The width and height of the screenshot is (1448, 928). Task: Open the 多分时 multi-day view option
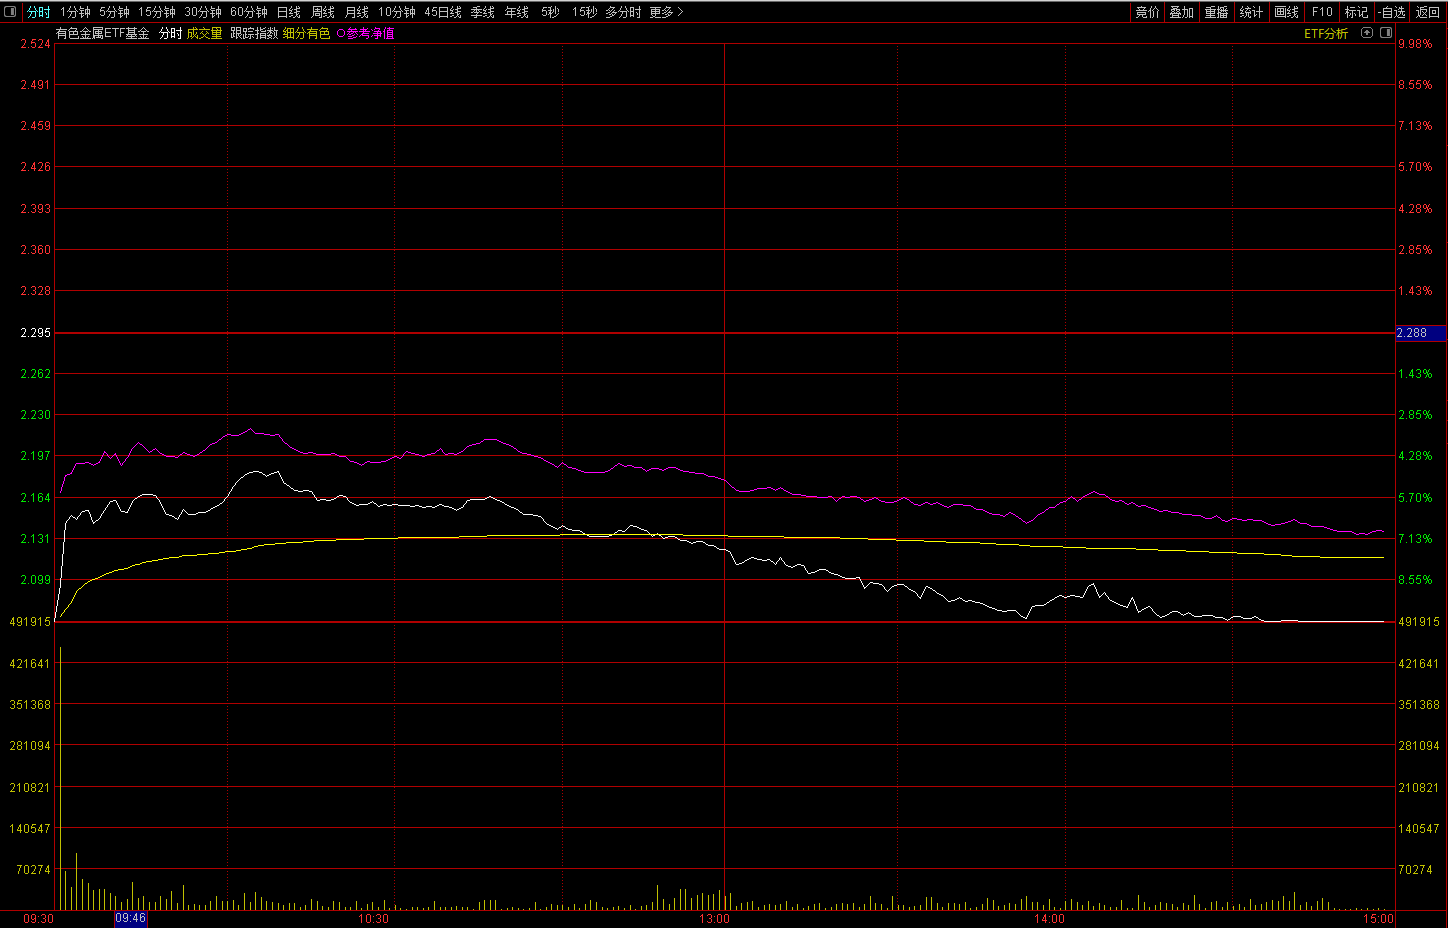pyautogui.click(x=623, y=12)
